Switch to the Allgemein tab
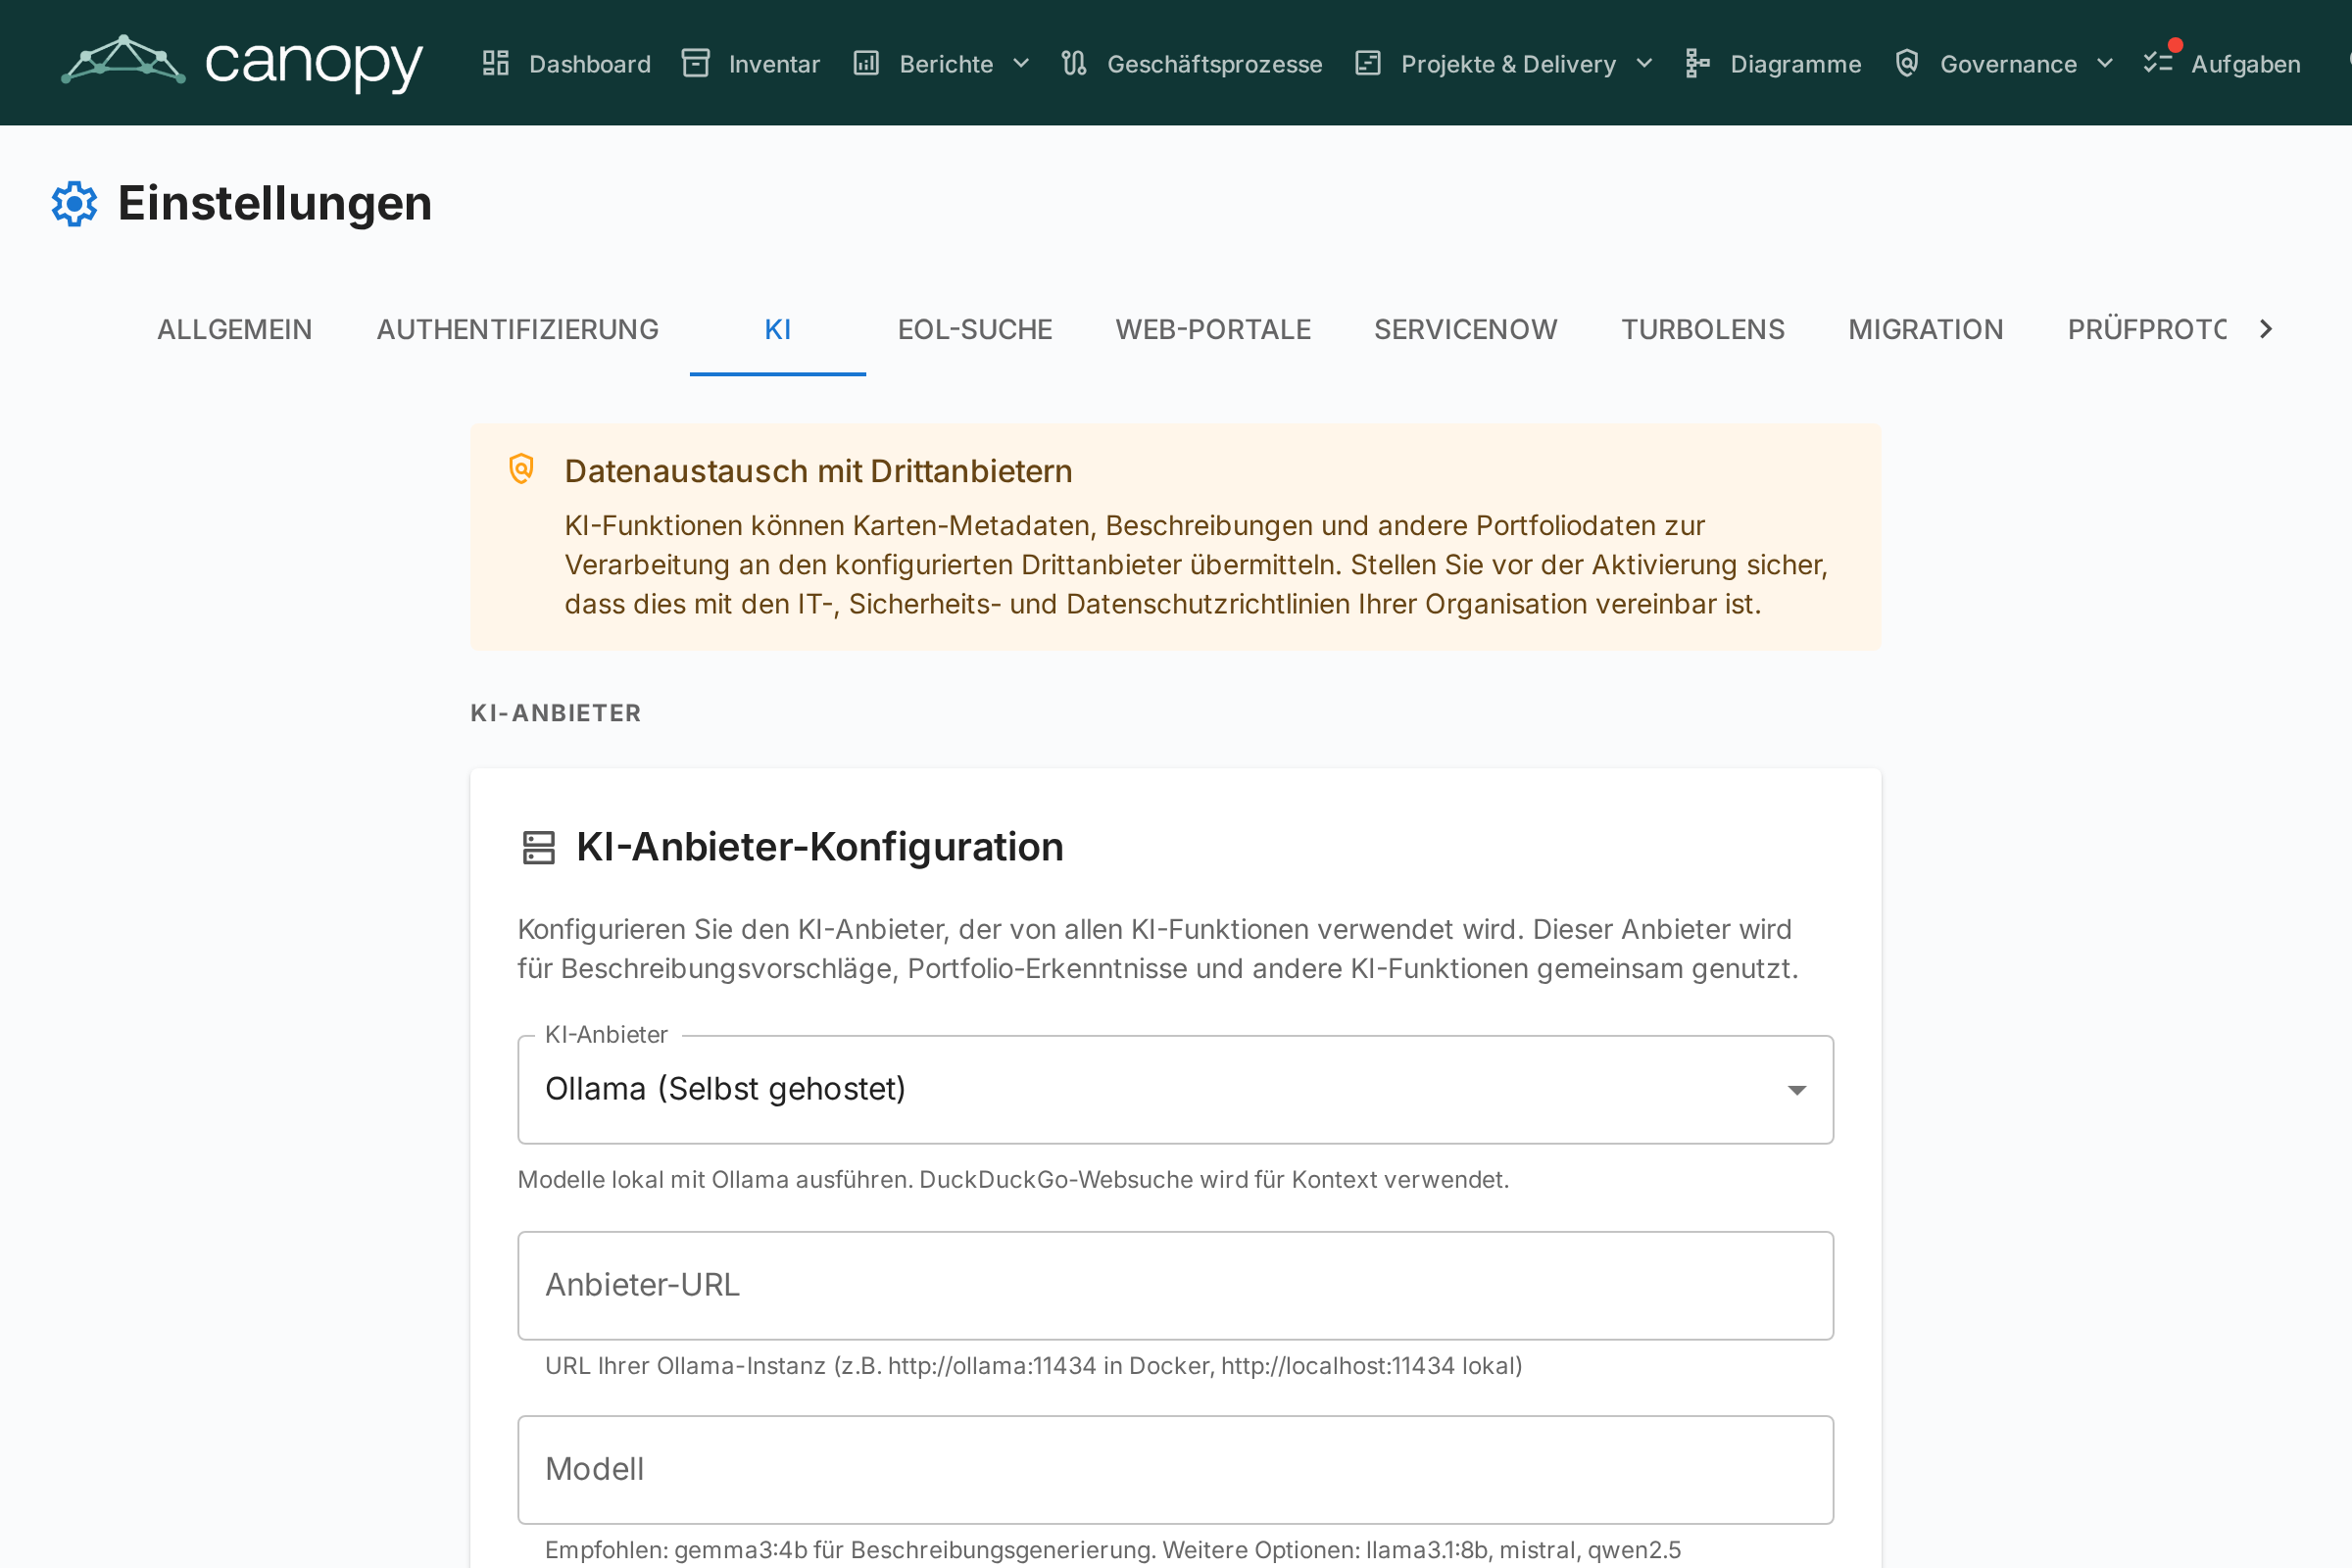2352x1568 pixels. (x=235, y=330)
